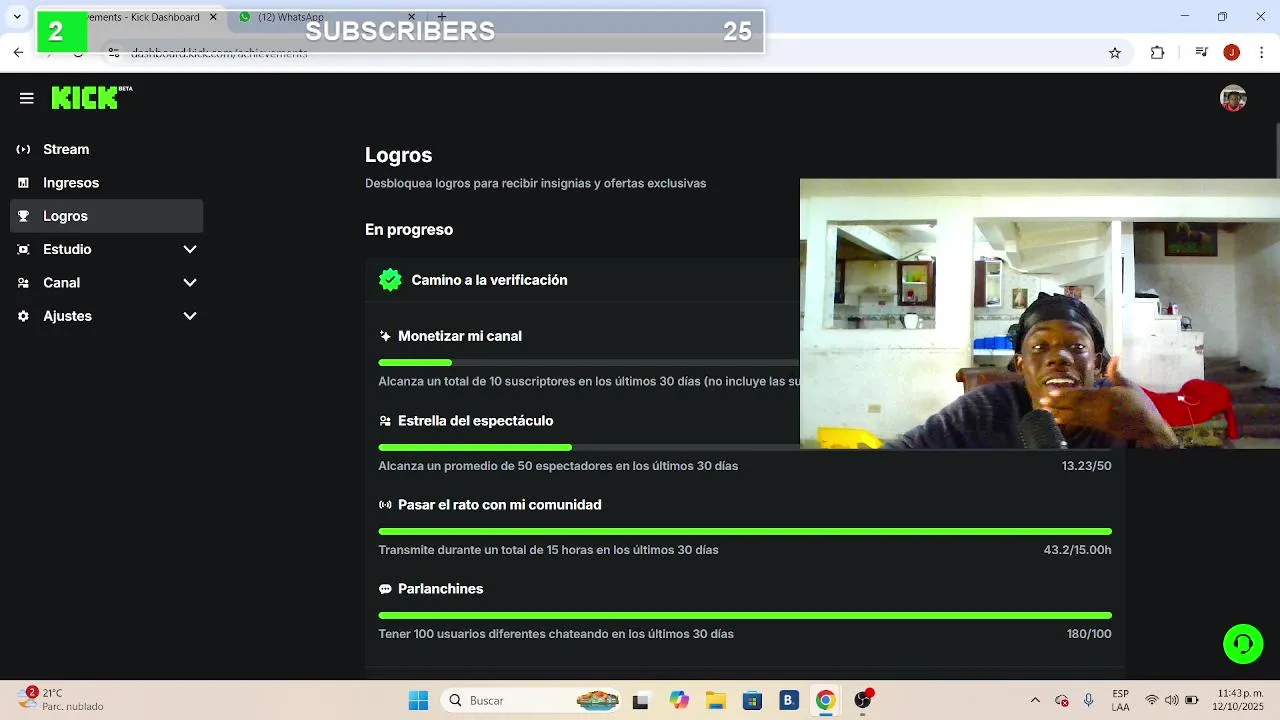
Task: Open File Explorer from taskbar
Action: [x=715, y=700]
